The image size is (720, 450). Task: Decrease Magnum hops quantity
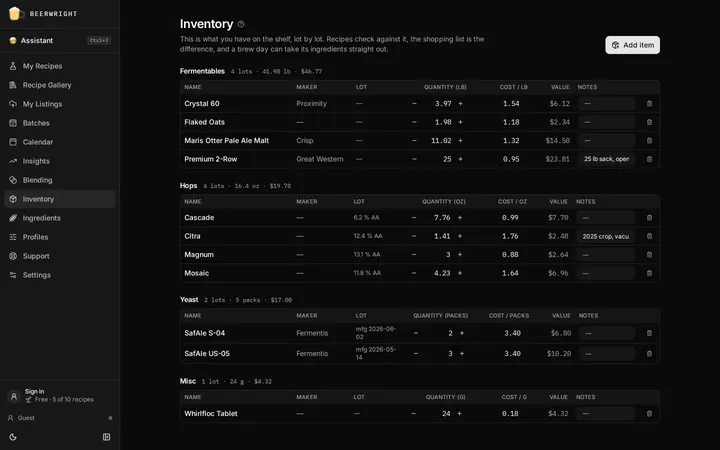coord(414,254)
